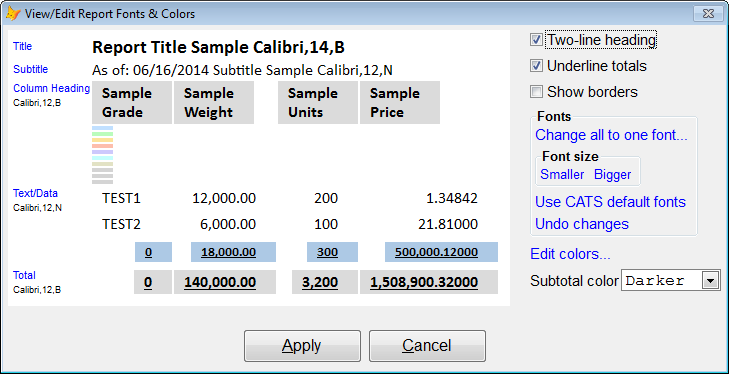Viewport: 729px width, 374px height.
Task: Click Smaller font size link
Action: point(562,175)
